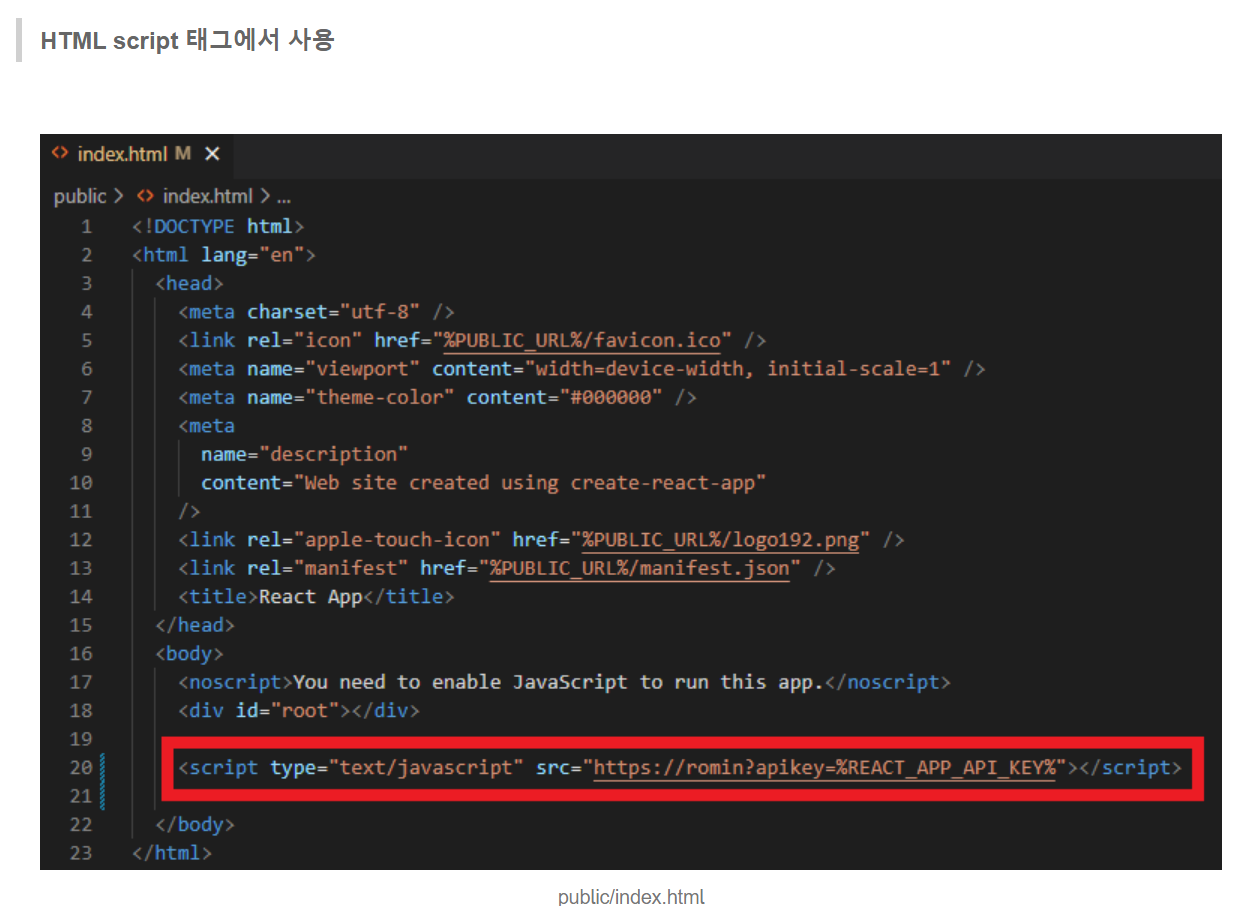
Task: Select the index.html editor tab
Action: click(136, 155)
